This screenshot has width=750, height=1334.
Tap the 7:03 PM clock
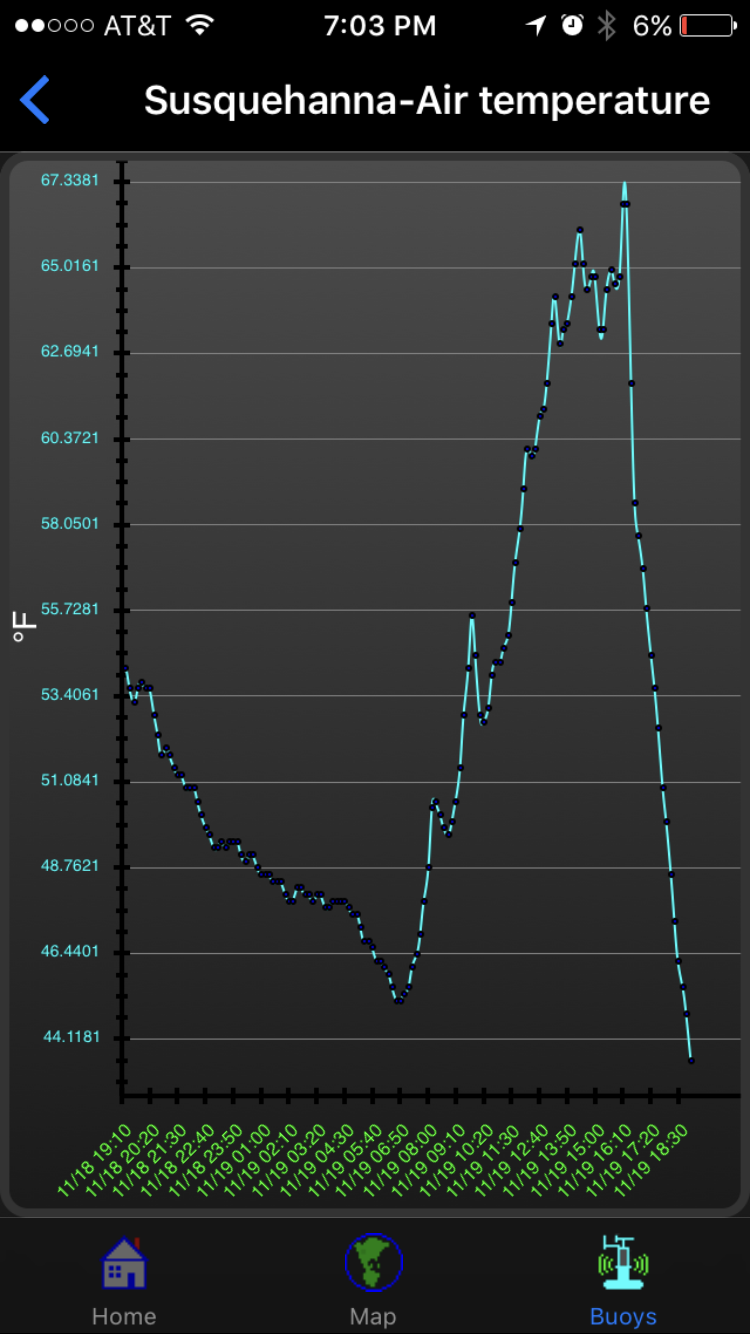click(380, 26)
